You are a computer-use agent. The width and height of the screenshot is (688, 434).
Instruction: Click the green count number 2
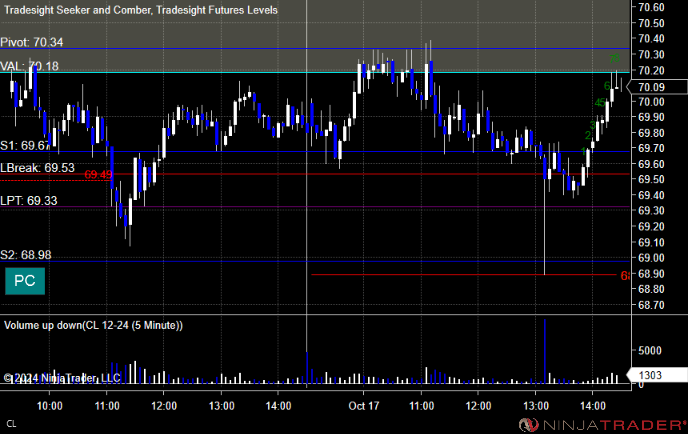[588, 136]
